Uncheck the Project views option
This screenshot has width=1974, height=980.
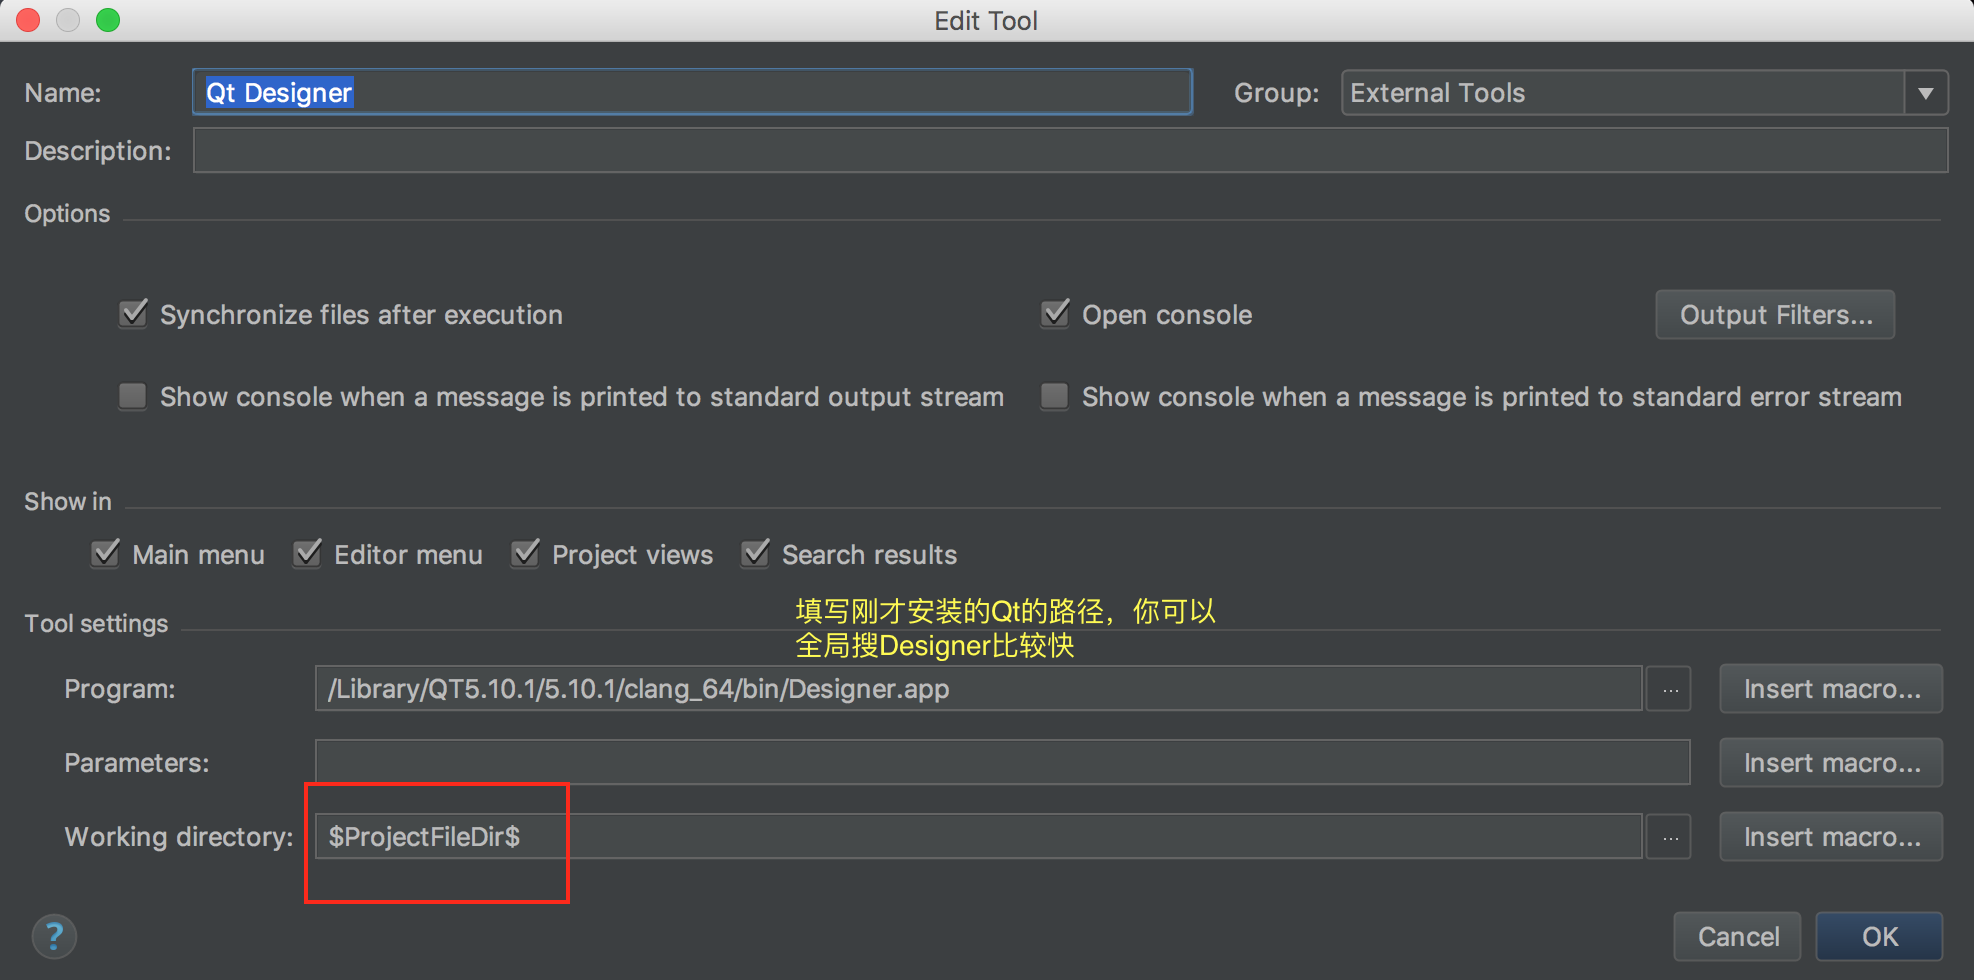525,554
